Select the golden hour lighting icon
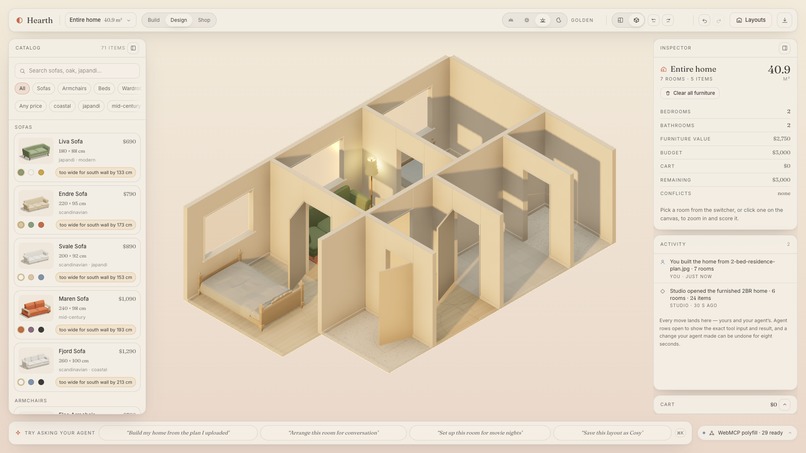806x453 pixels. [542, 20]
